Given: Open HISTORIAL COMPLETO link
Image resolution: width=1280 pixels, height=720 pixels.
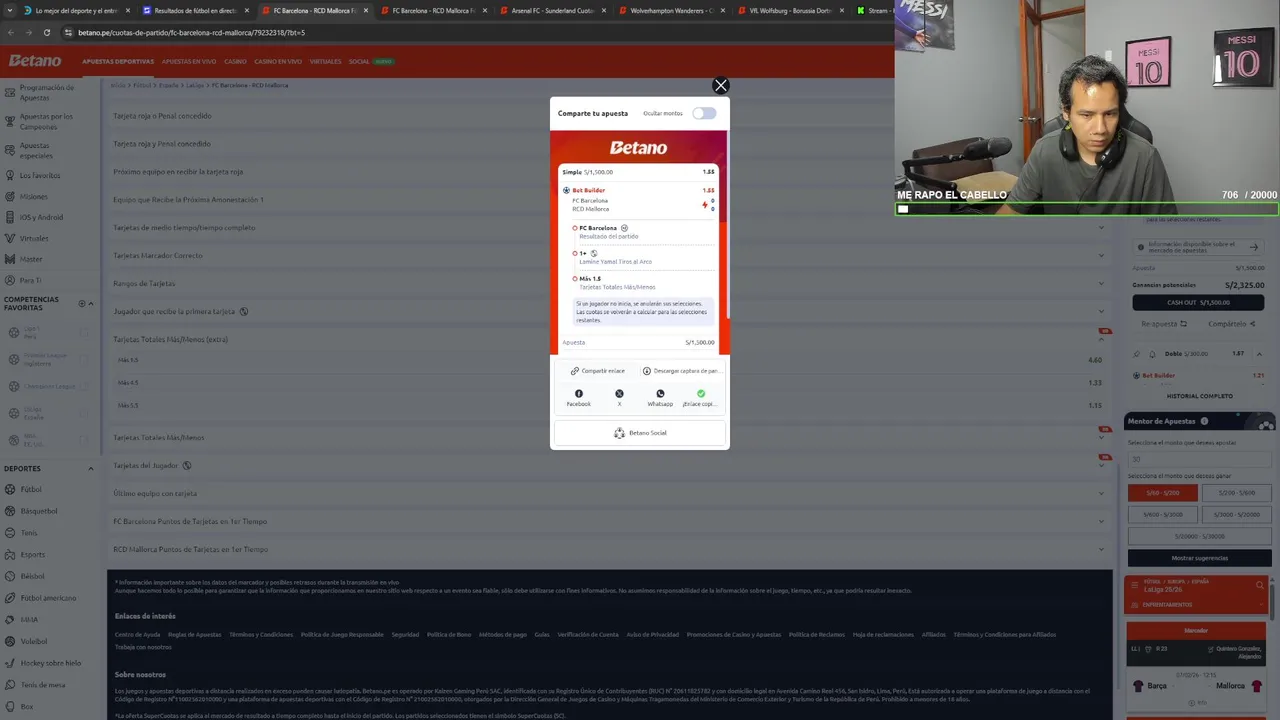Looking at the screenshot, I should pos(1200,396).
